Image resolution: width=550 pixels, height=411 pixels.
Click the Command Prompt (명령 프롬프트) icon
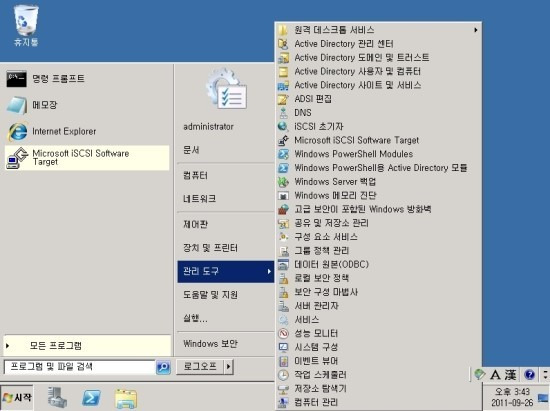[x=16, y=79]
